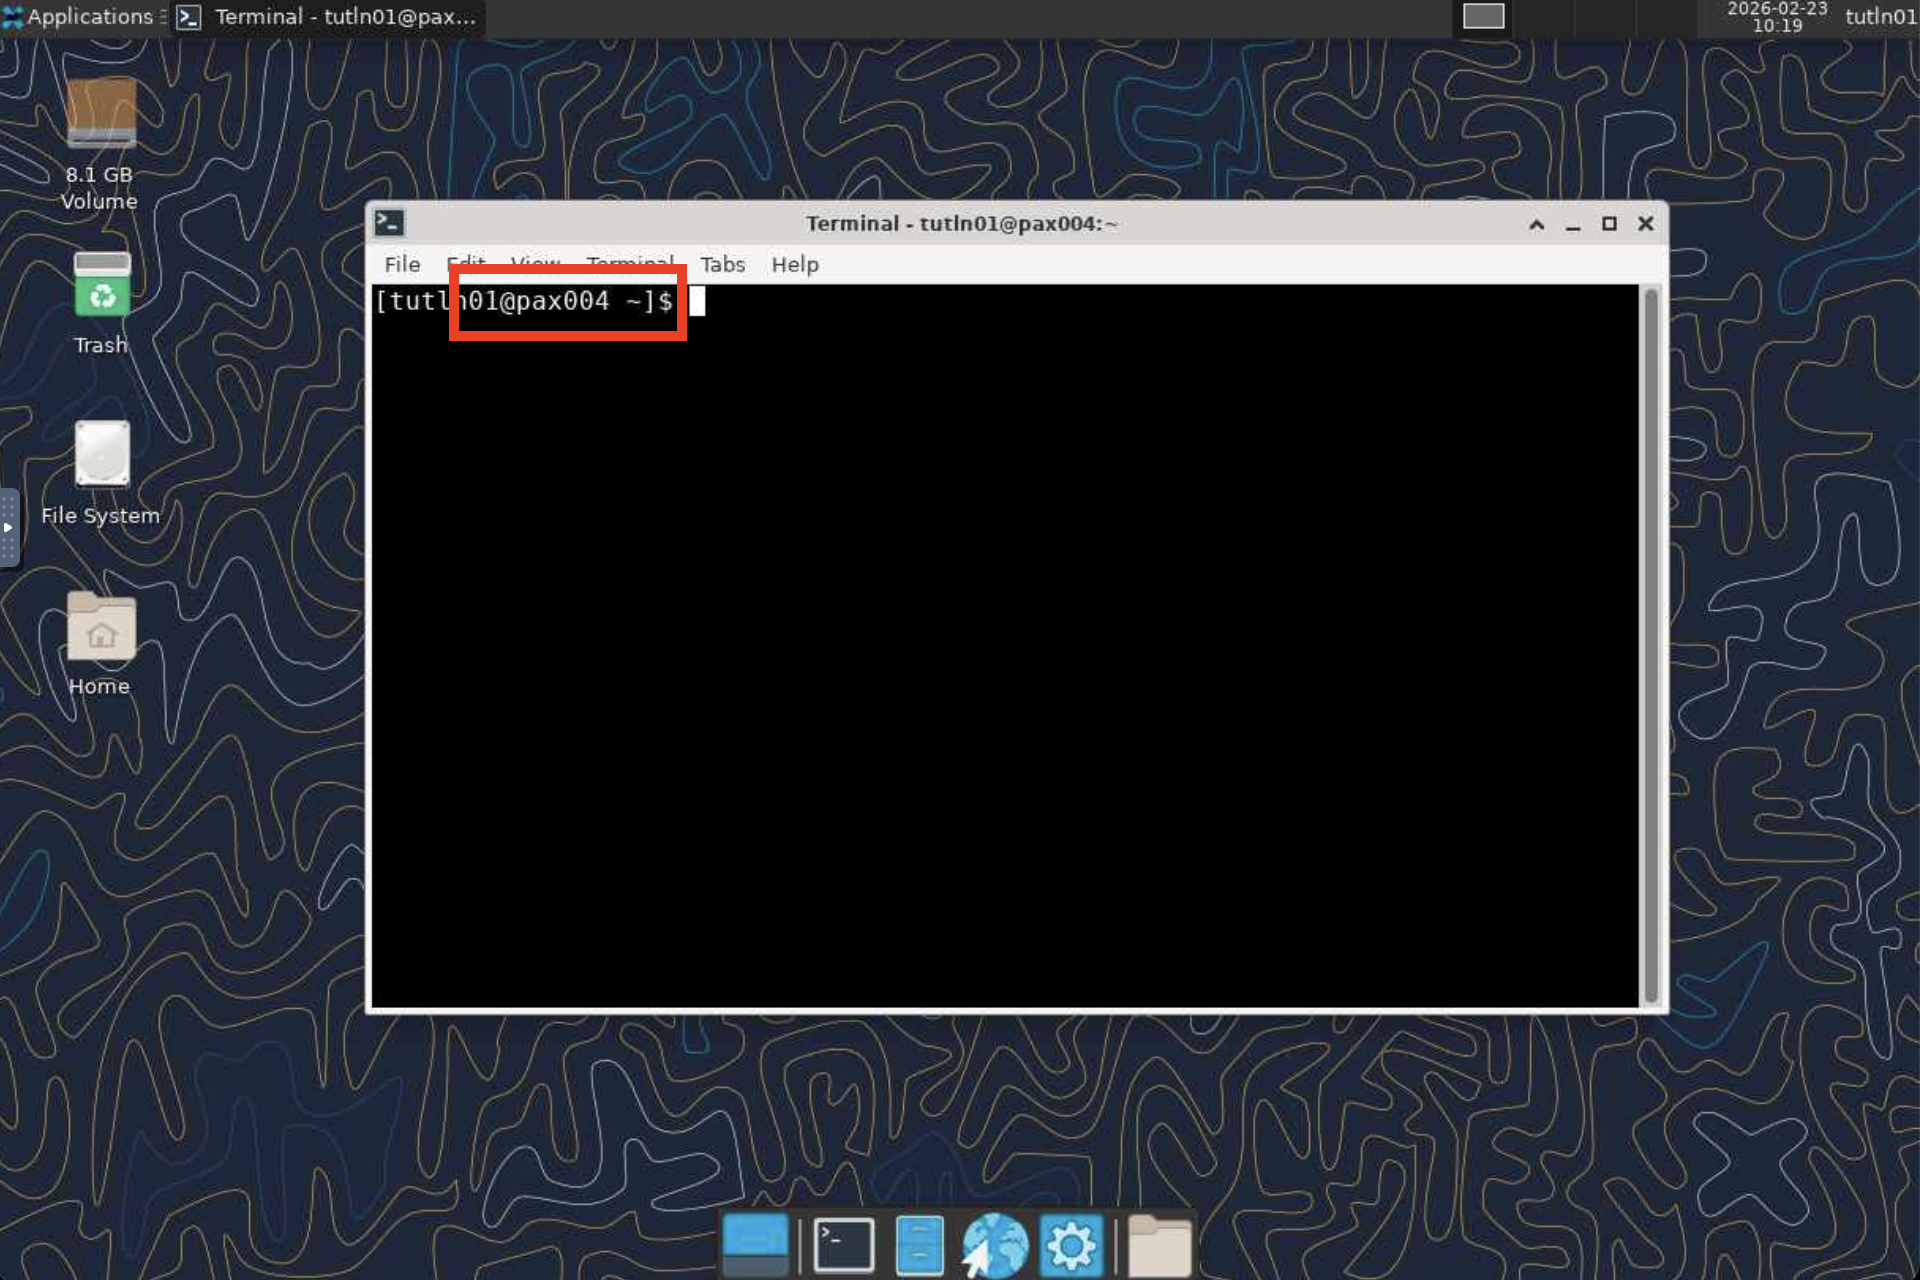Click terminal icon in window title bar
Viewport: 1920px width, 1280px height.
click(389, 223)
